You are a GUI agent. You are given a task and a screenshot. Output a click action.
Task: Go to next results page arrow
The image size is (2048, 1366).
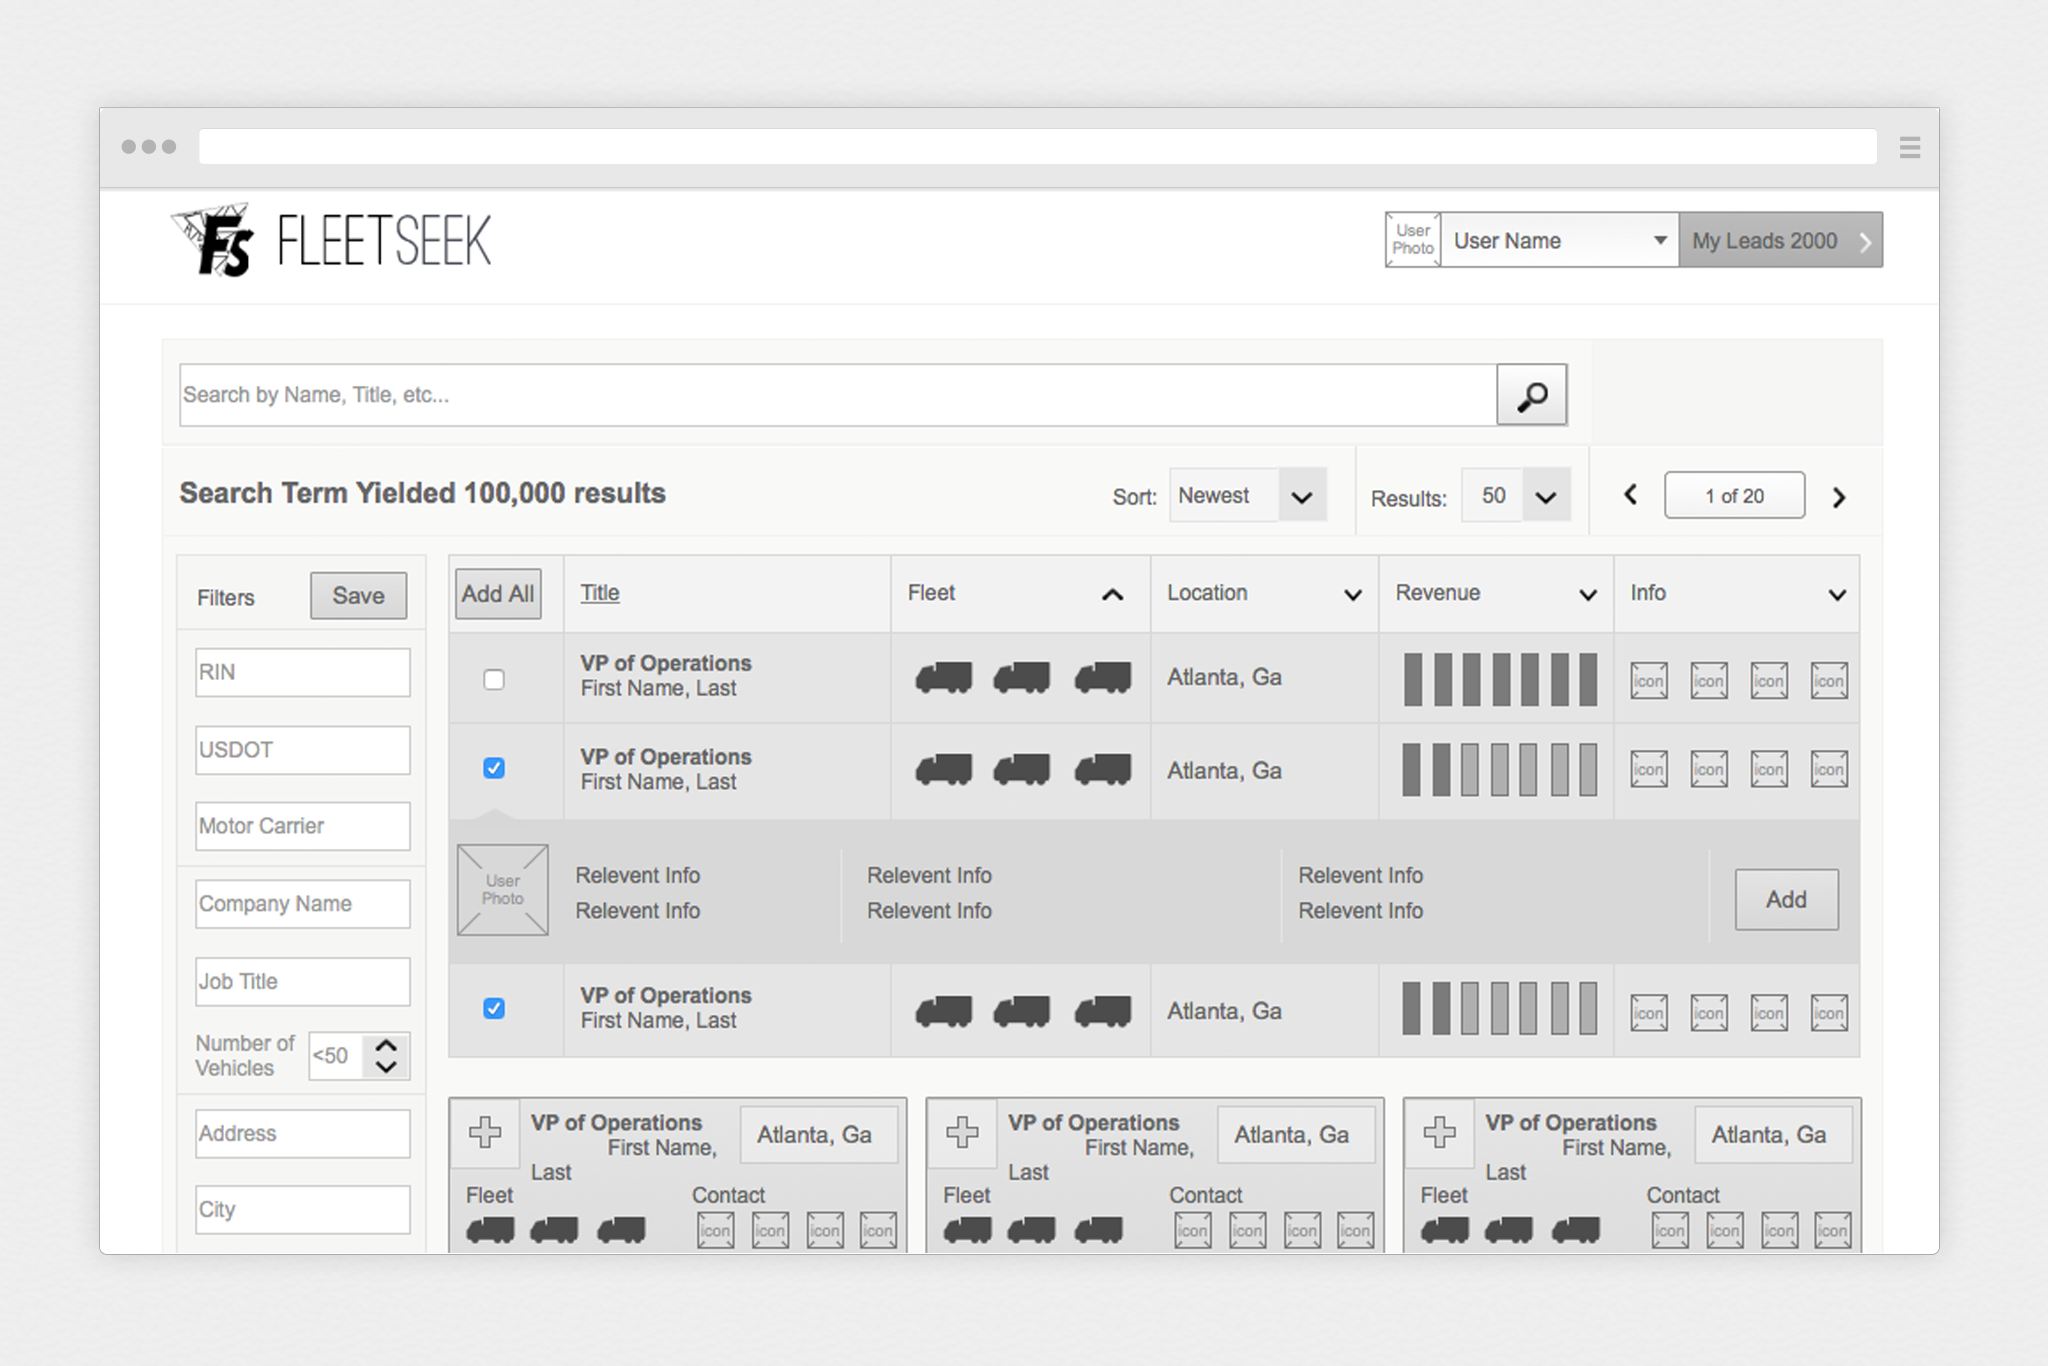(1838, 497)
